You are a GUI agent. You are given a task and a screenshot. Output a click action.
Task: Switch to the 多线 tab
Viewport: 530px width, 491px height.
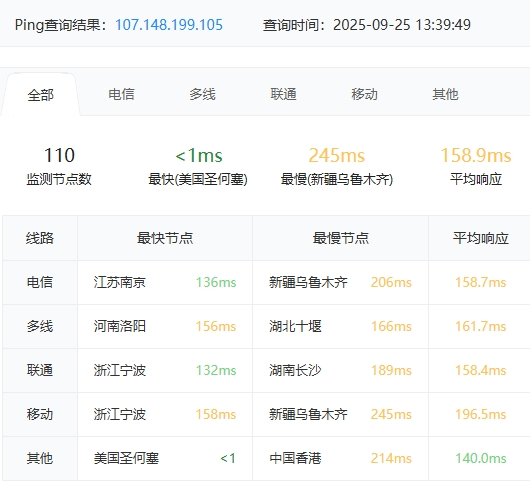[202, 94]
